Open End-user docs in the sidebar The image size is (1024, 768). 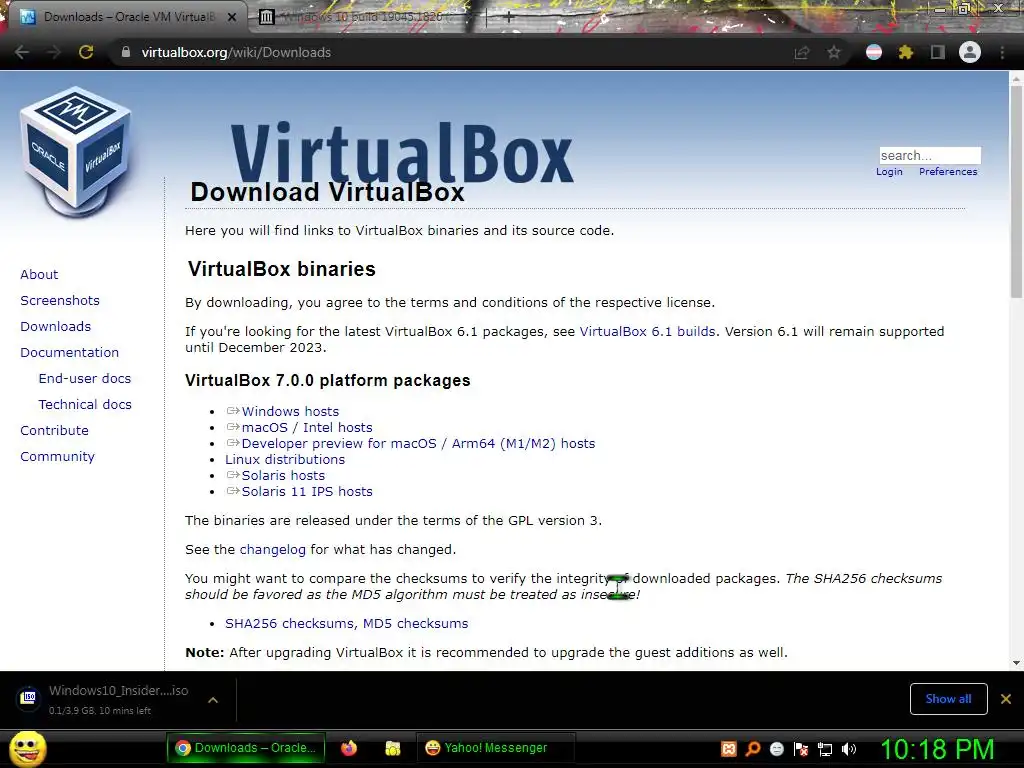(85, 379)
